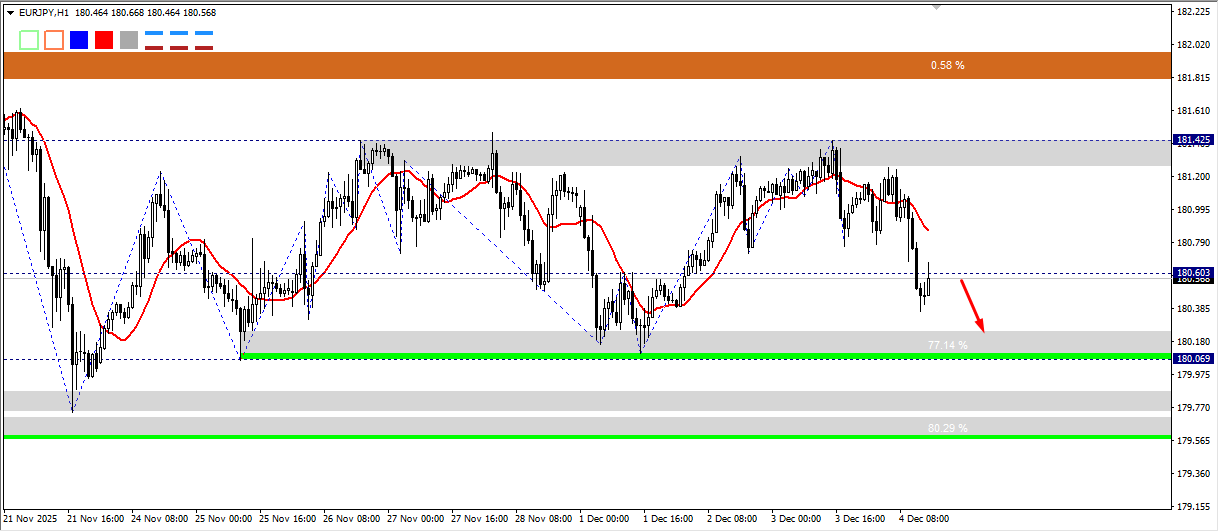Click the 3 Dec 00:00 time label
Viewport: 1218px width, 532px height.
pyautogui.click(x=797, y=520)
